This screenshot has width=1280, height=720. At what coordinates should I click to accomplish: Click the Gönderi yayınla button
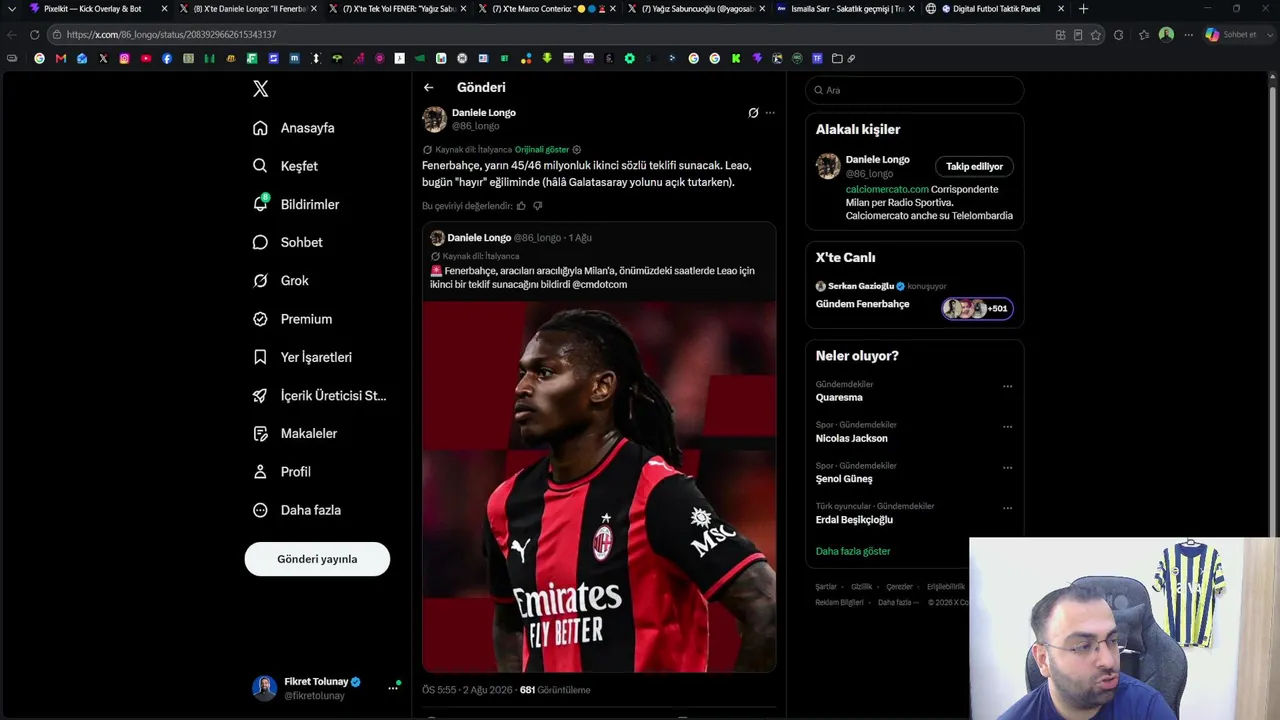pyautogui.click(x=317, y=559)
